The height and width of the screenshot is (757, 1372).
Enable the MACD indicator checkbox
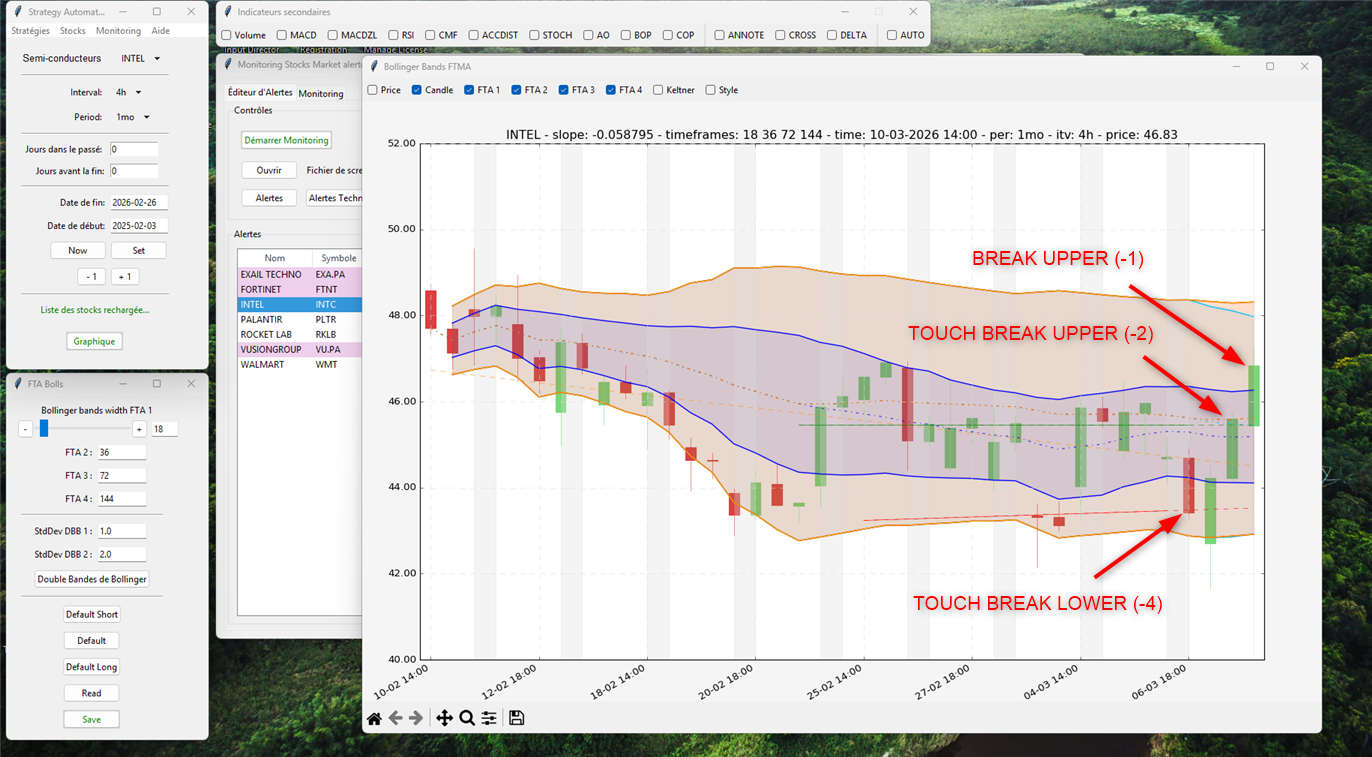tap(282, 35)
